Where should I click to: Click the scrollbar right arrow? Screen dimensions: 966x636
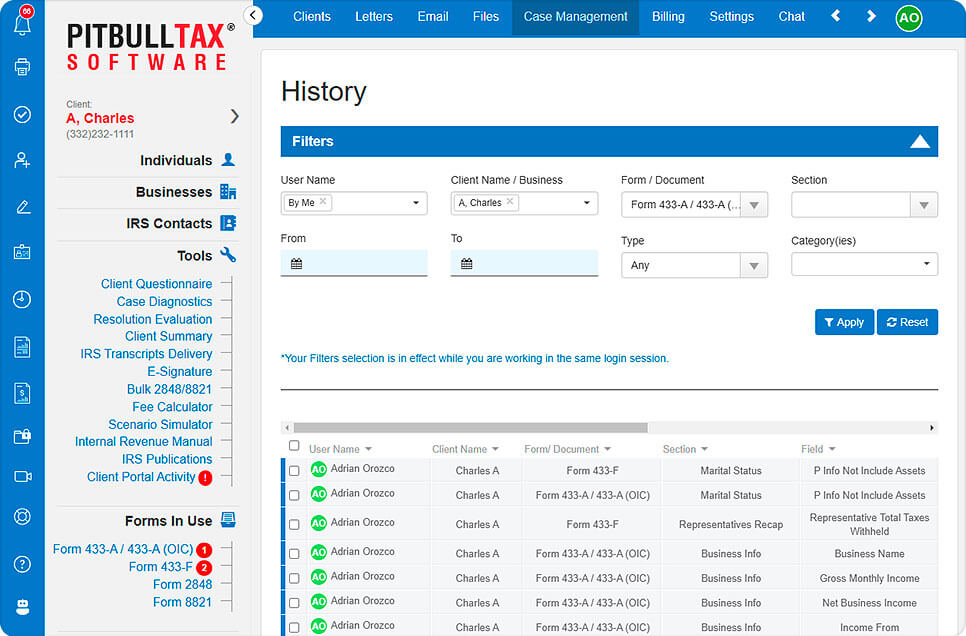click(x=932, y=428)
